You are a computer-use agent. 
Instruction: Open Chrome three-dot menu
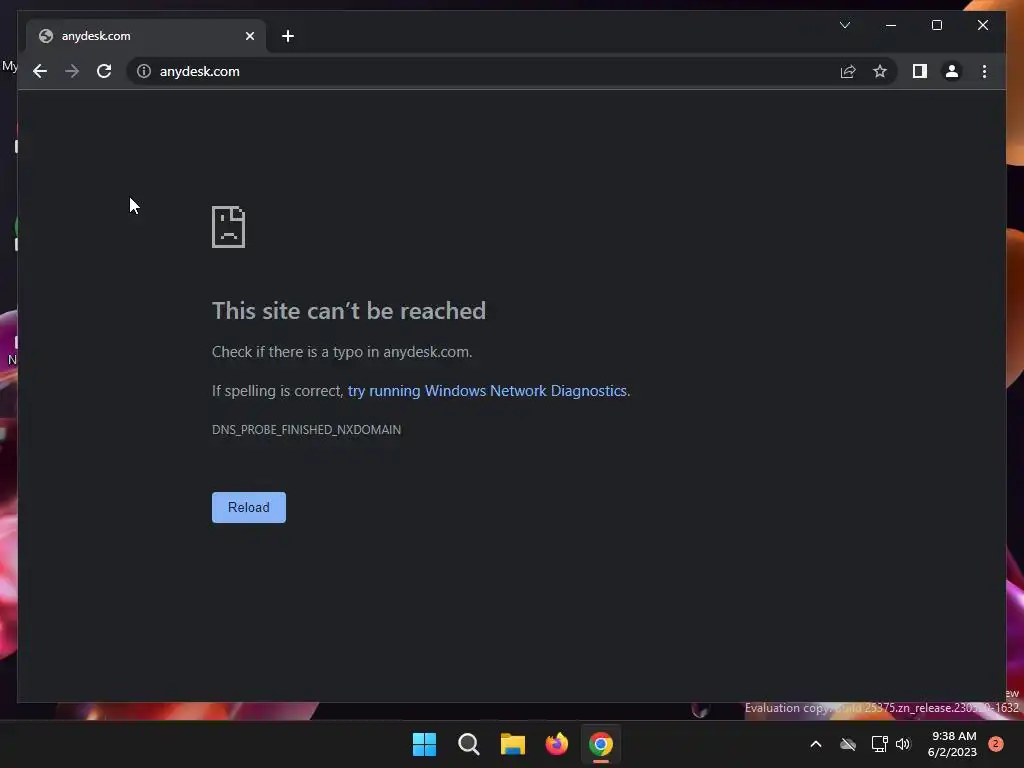[x=984, y=71]
